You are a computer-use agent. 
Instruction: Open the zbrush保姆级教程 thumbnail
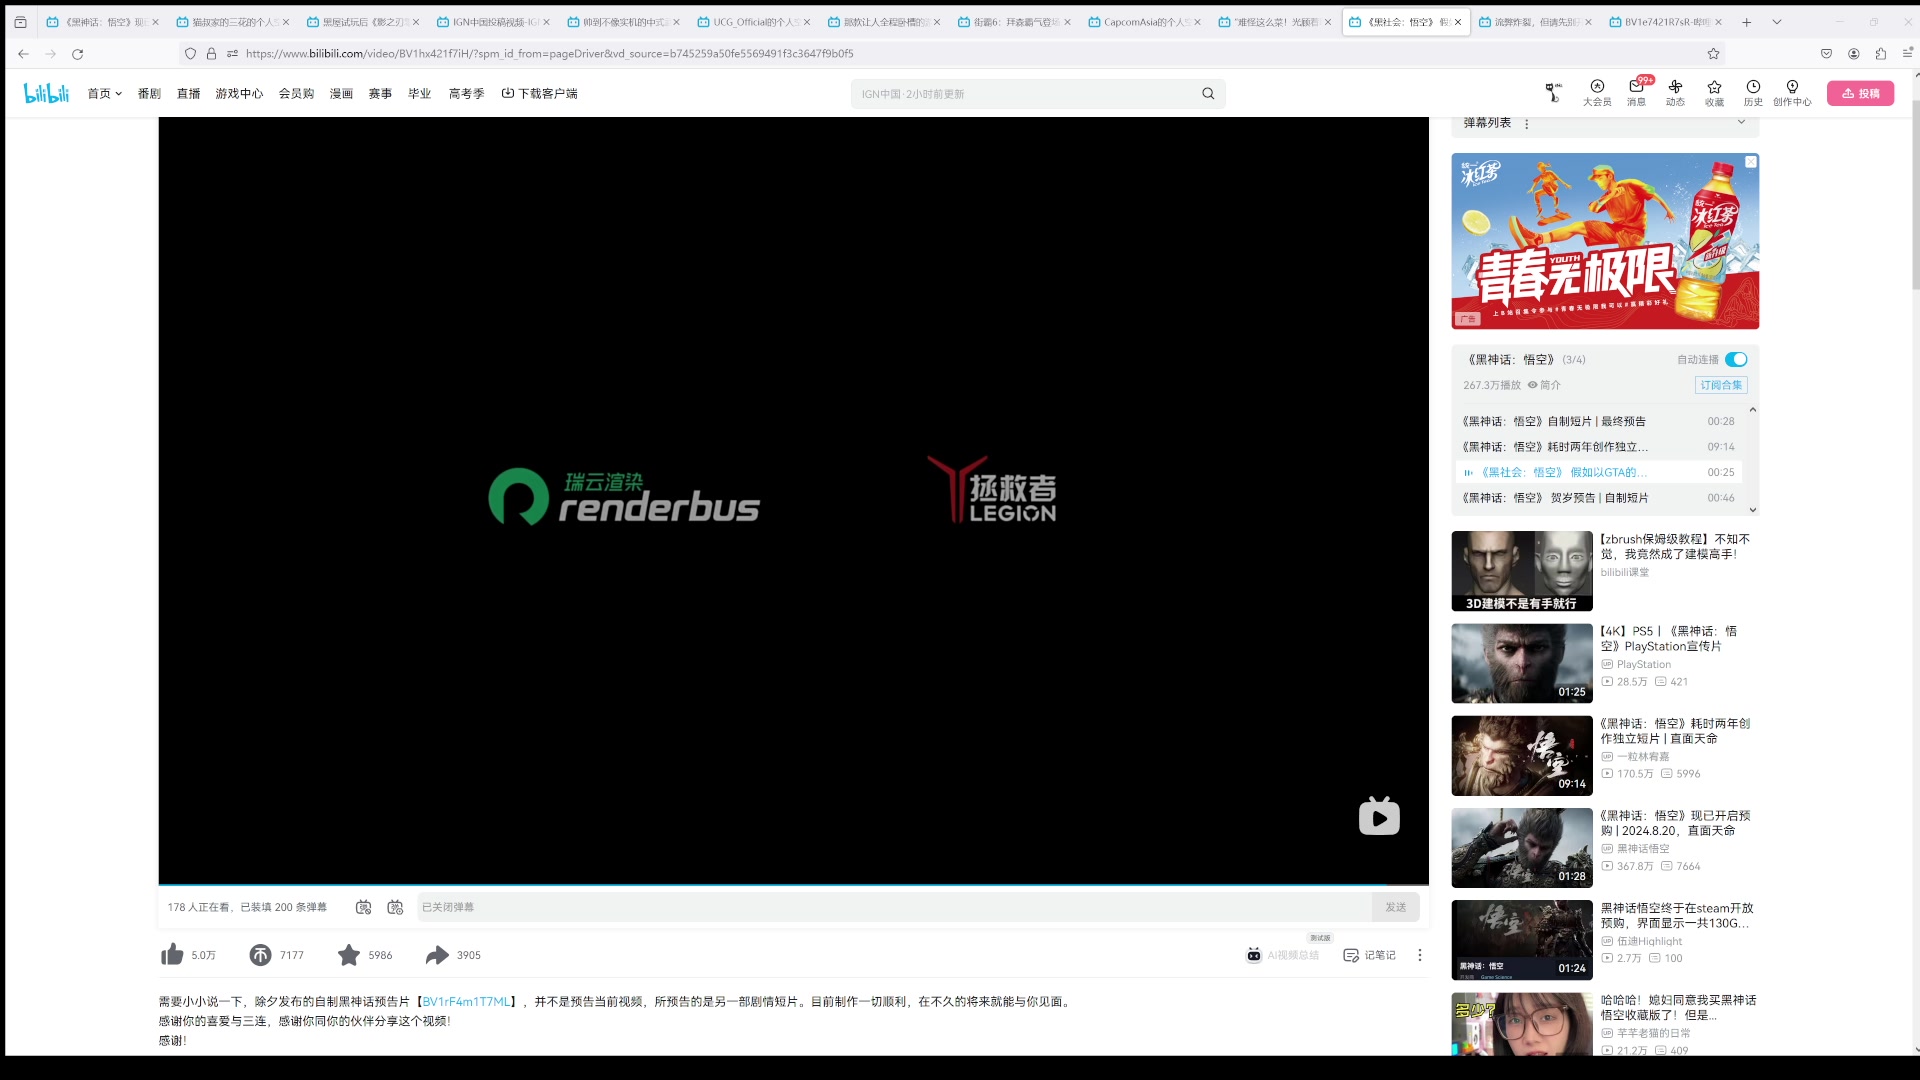tap(1521, 571)
